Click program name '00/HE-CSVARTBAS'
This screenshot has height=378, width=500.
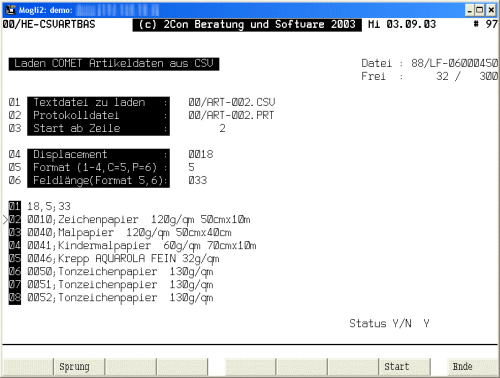[x=49, y=24]
